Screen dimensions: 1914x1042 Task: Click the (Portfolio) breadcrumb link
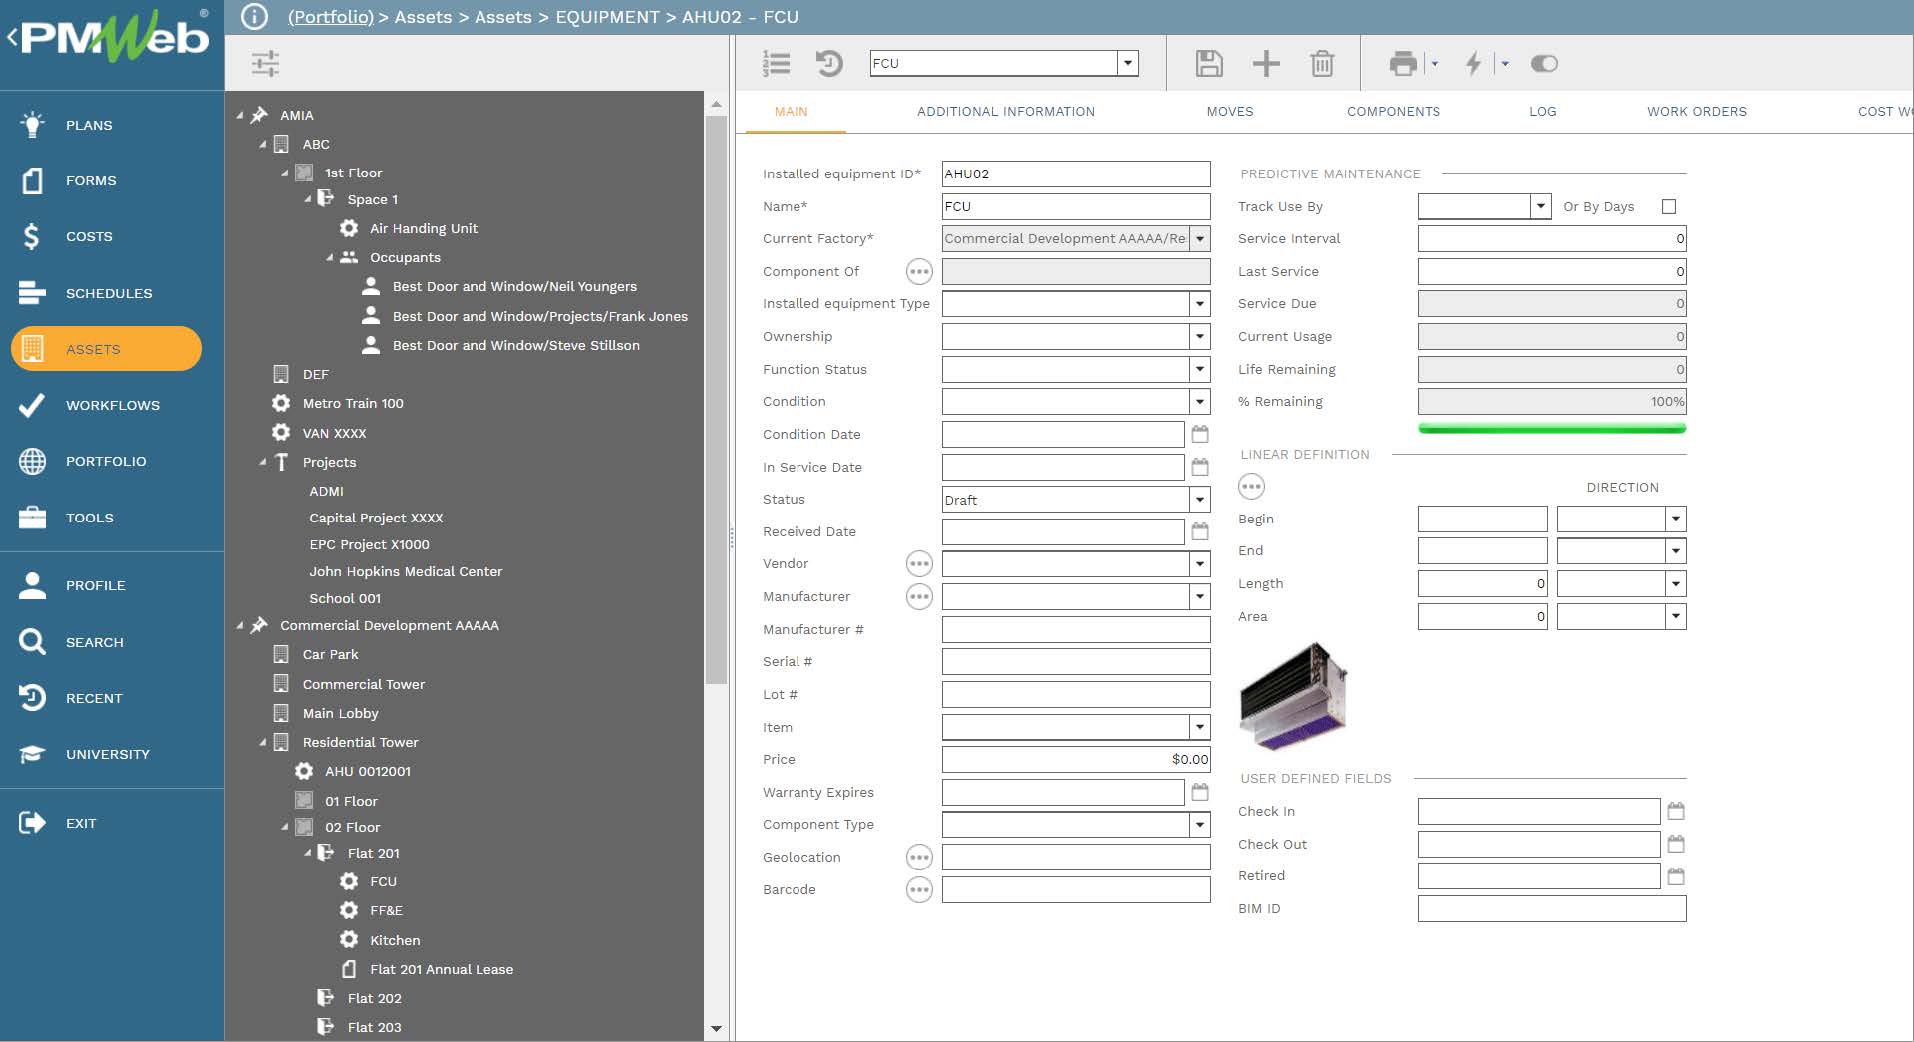[330, 17]
